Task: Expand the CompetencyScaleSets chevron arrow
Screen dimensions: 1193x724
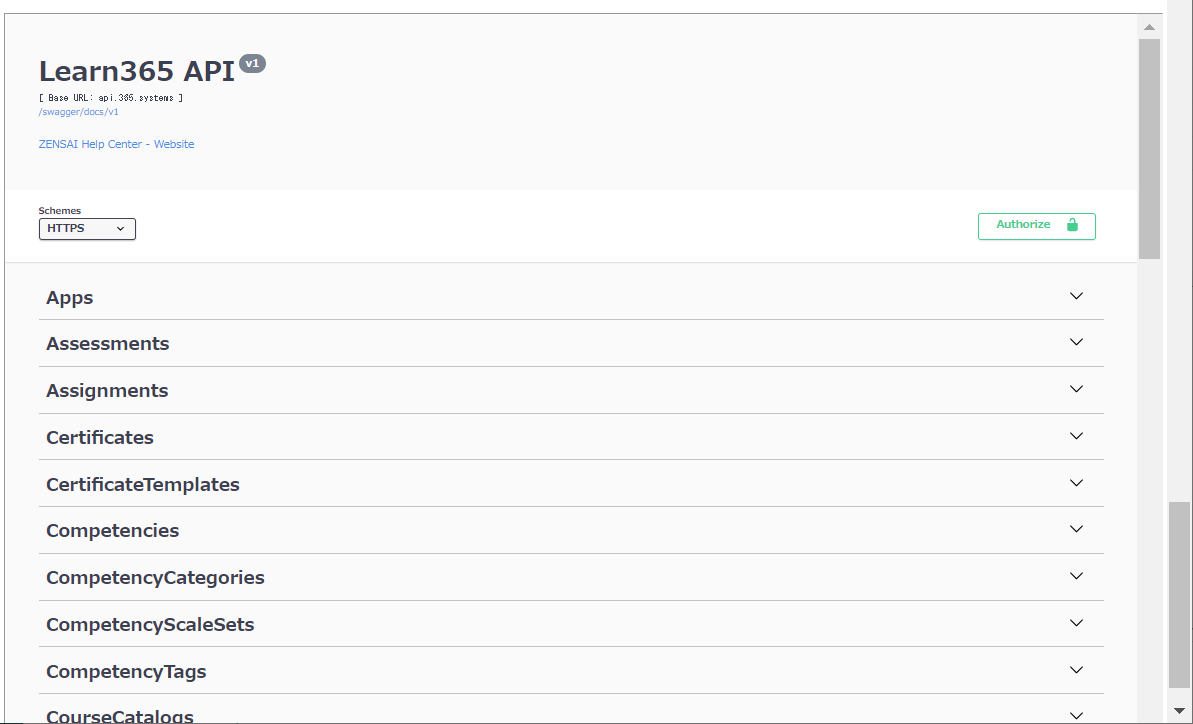Action: (x=1076, y=624)
